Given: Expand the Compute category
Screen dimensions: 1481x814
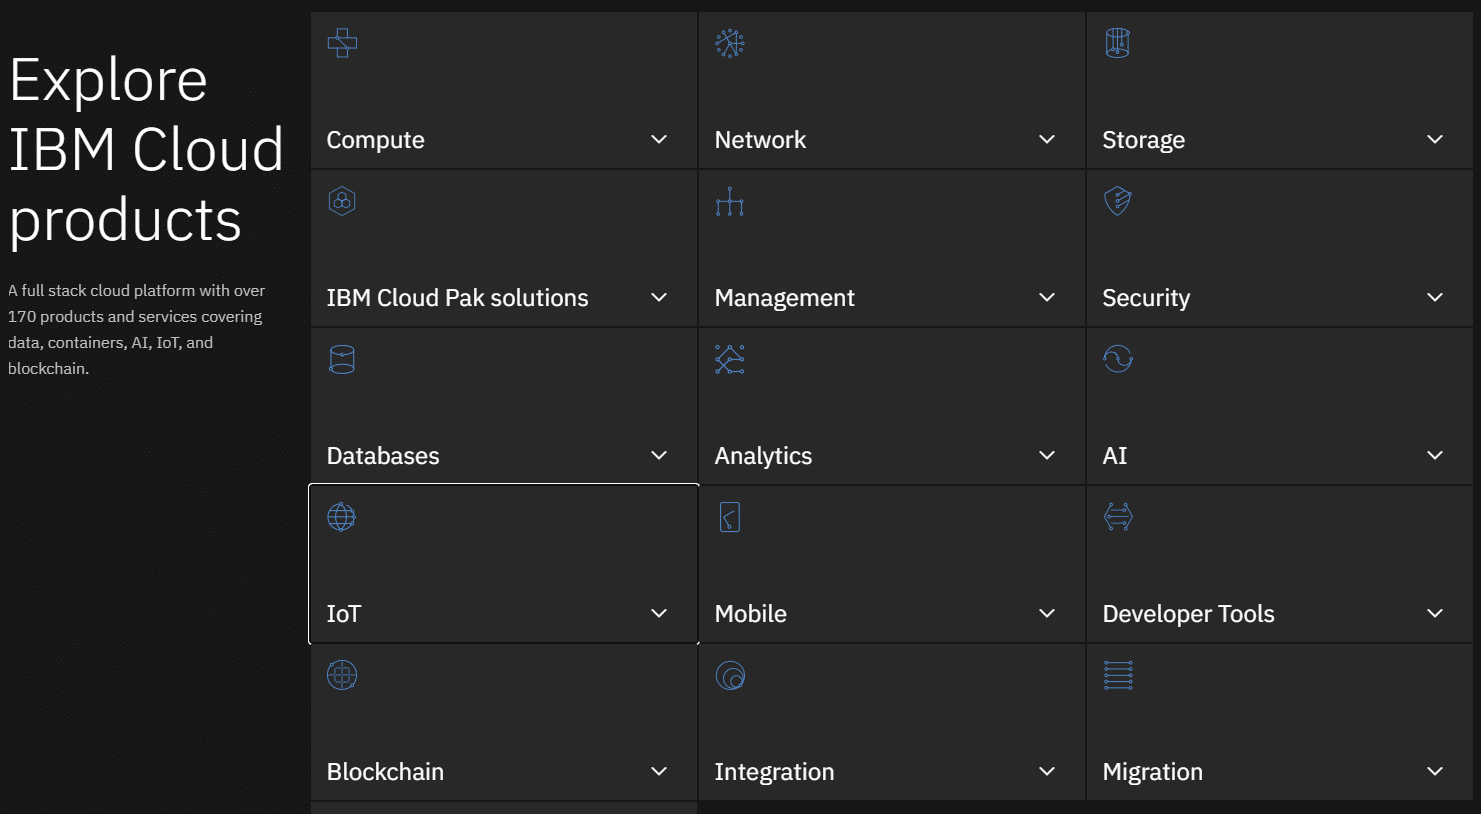Looking at the screenshot, I should (x=658, y=139).
